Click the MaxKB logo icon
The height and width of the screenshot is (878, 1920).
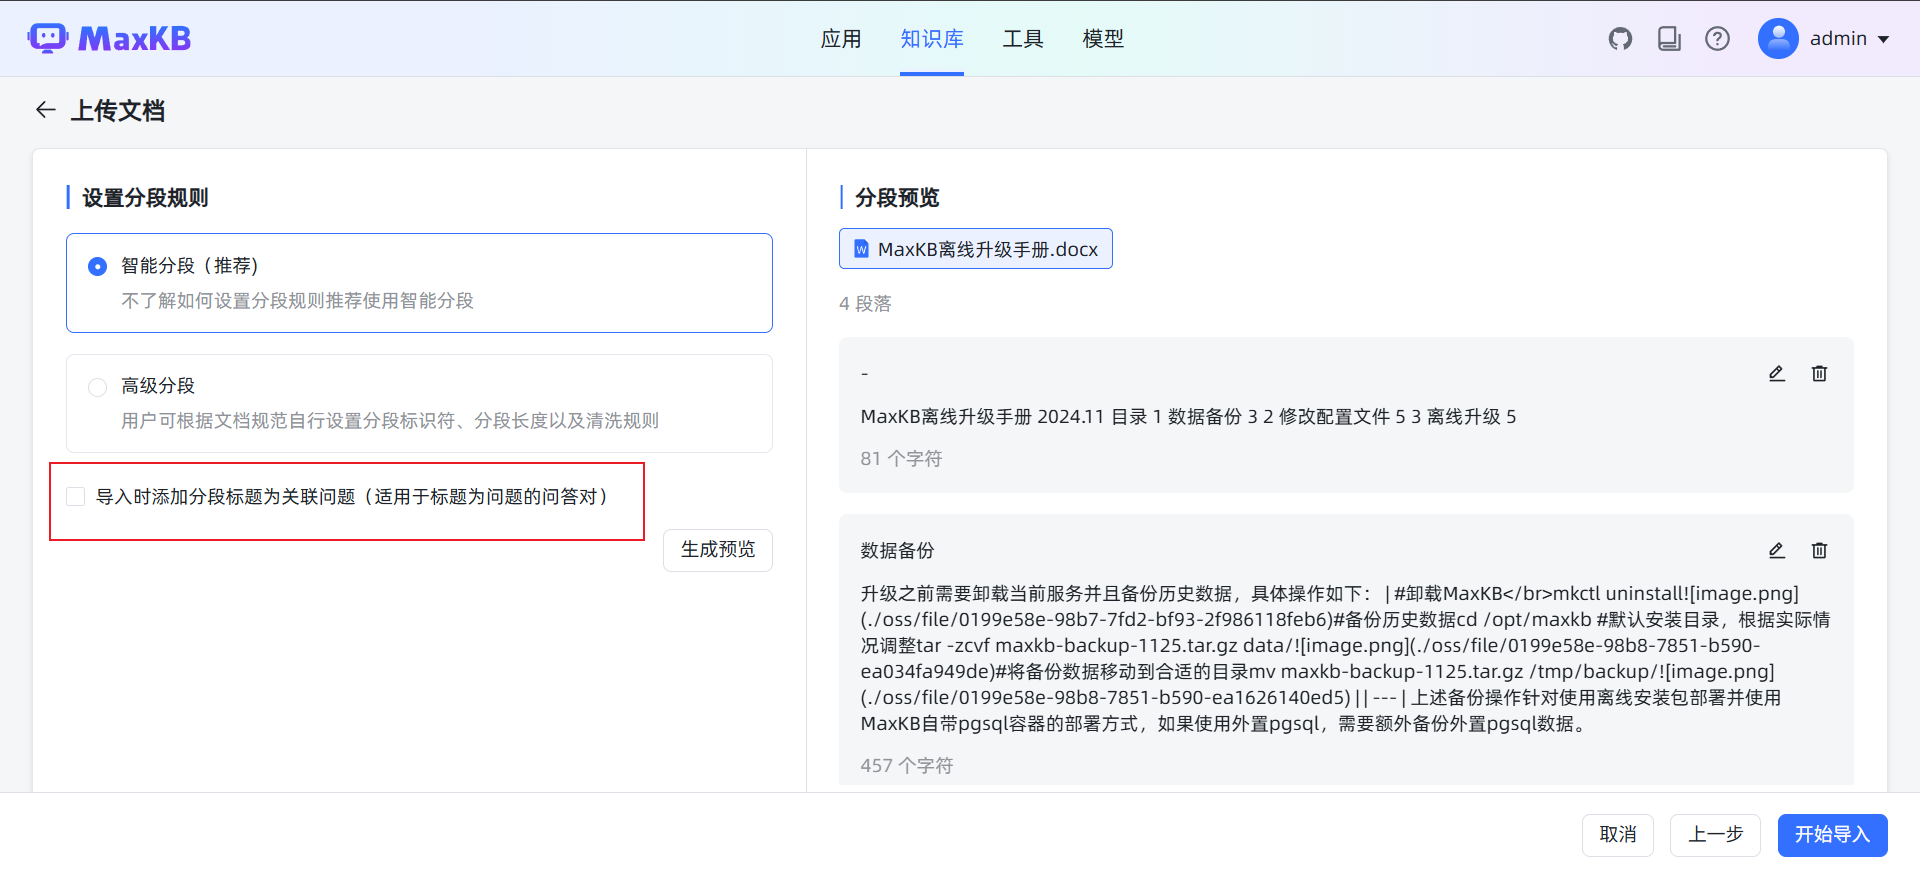[47, 38]
